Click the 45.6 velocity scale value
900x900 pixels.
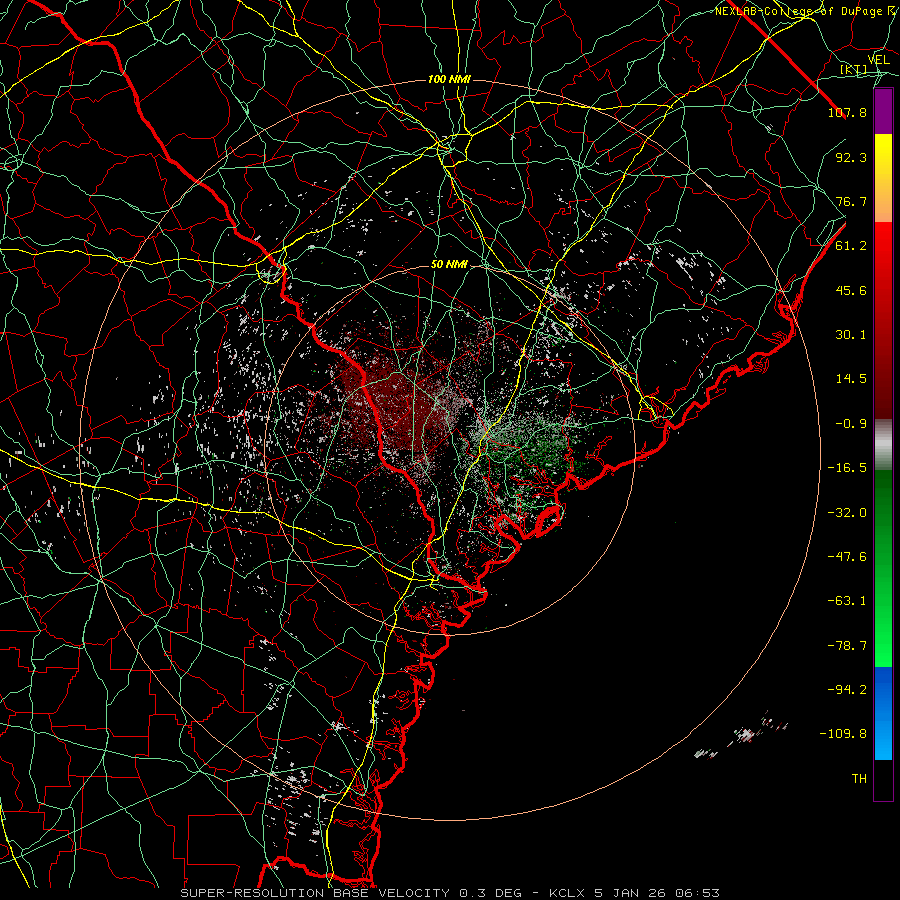(x=851, y=290)
